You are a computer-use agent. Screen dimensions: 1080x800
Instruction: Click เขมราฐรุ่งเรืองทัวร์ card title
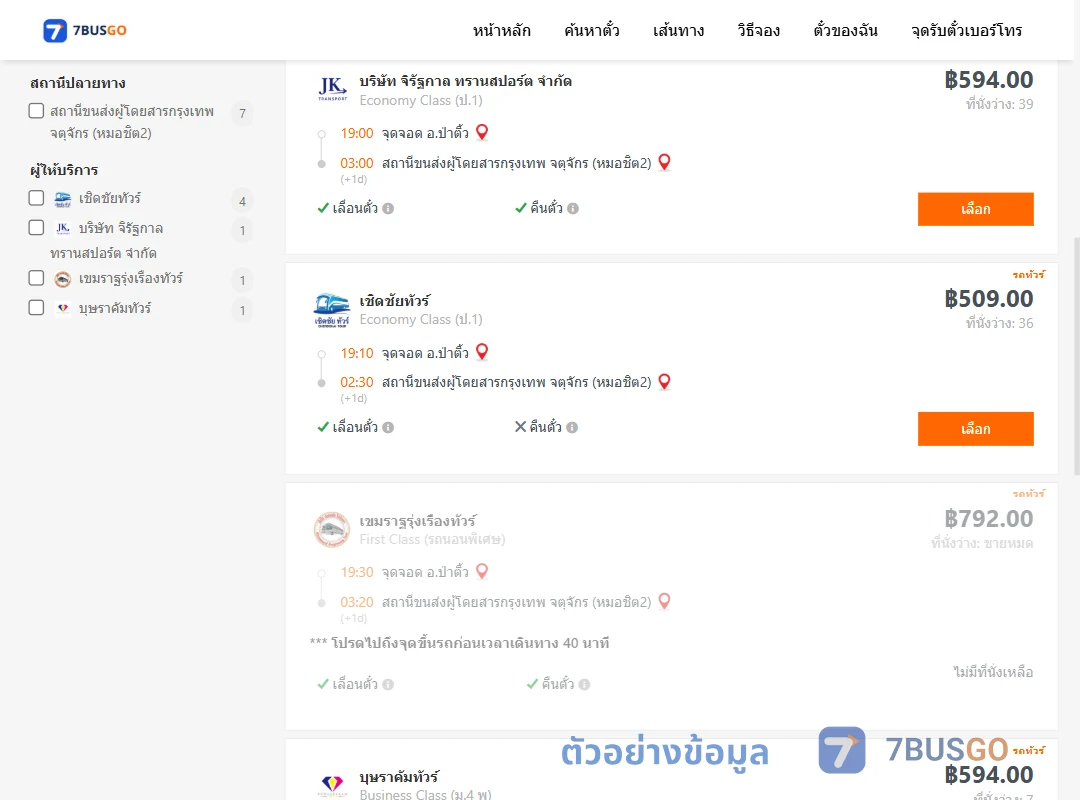coord(418,521)
